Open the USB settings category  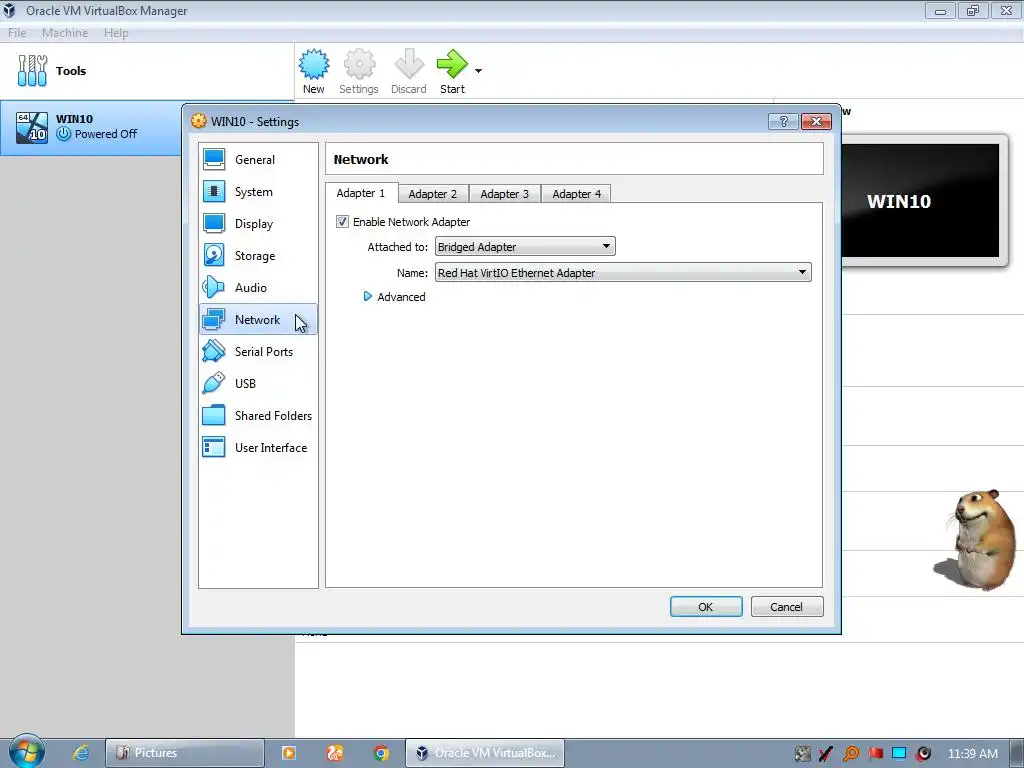pos(258,383)
